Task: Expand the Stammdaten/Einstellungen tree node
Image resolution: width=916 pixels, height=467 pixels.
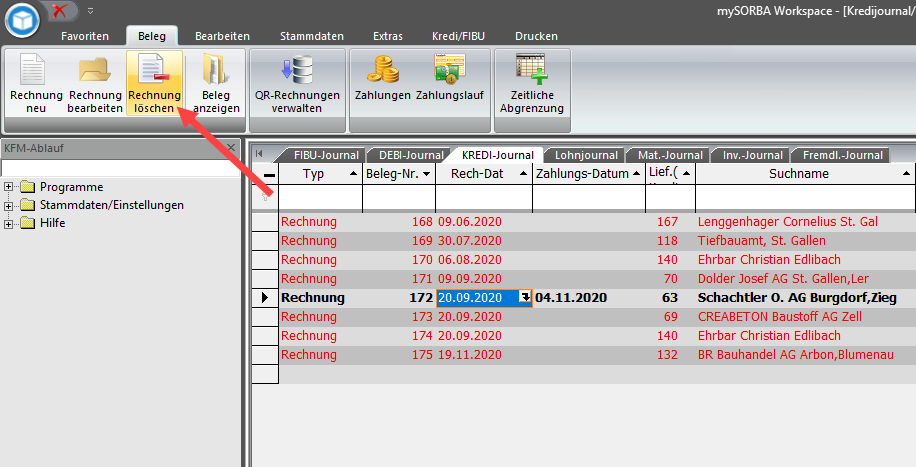Action: (8, 206)
